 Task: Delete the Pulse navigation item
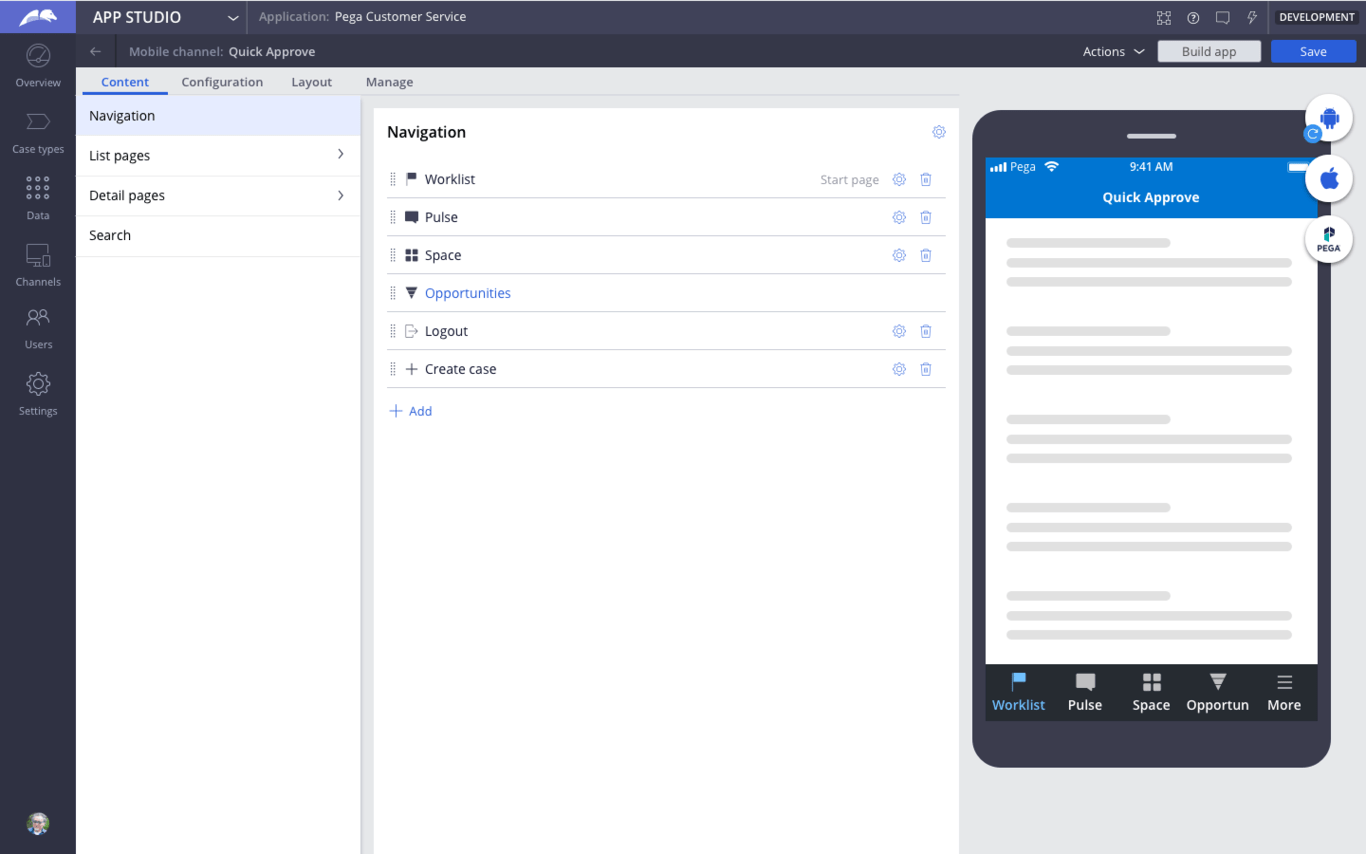coord(926,218)
